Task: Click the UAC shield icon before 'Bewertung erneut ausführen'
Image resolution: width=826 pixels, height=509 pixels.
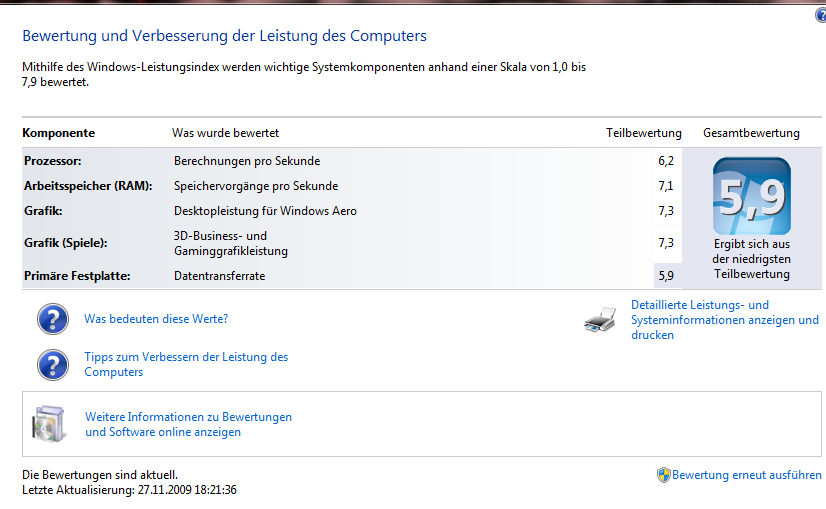Action: point(663,475)
